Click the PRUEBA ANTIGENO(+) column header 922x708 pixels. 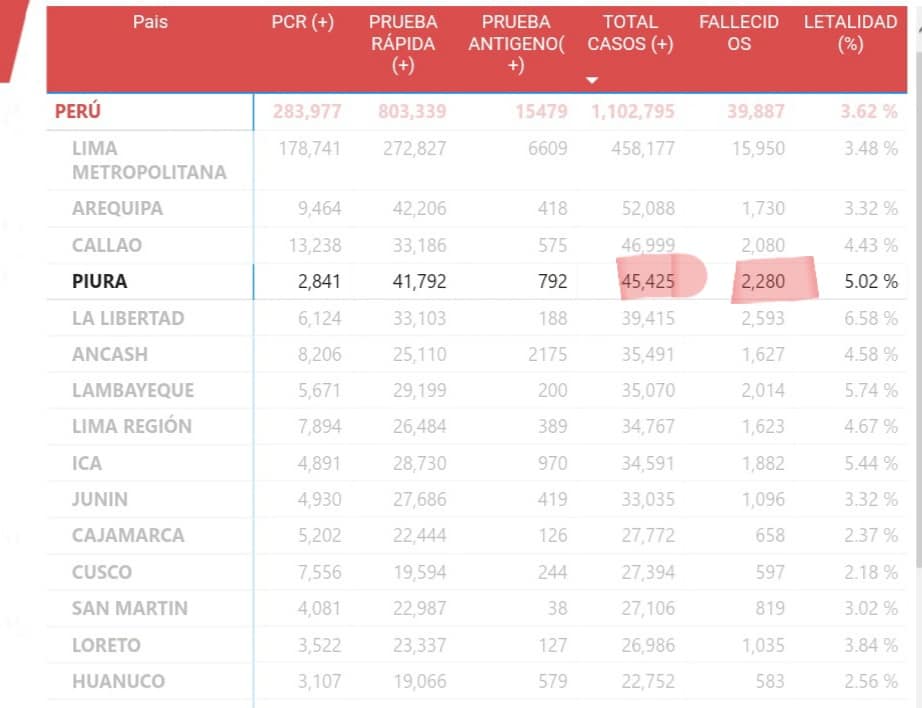(517, 44)
